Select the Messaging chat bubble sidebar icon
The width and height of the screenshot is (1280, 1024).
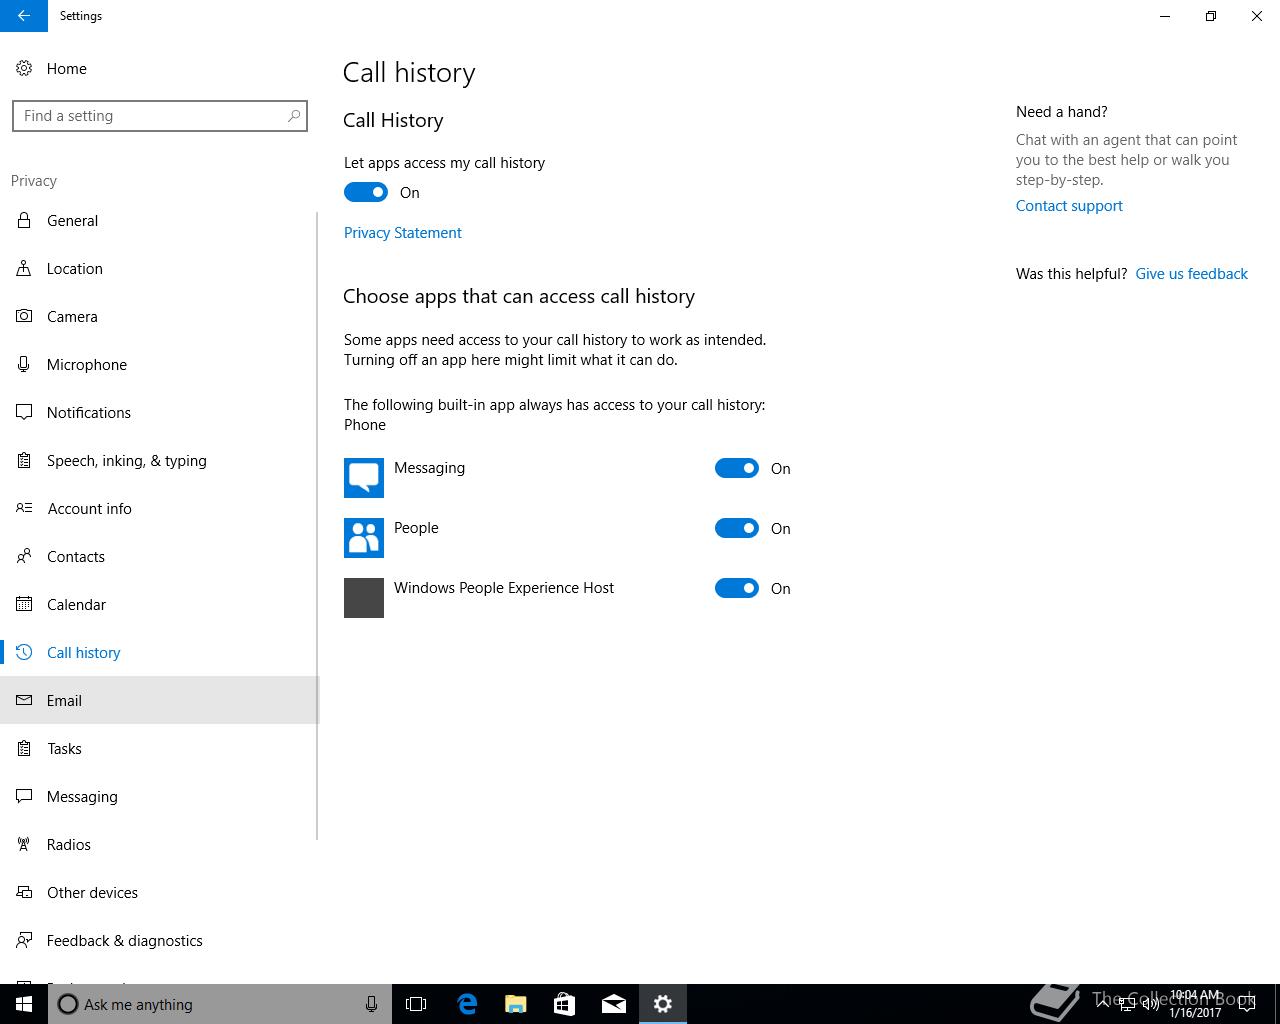point(24,796)
